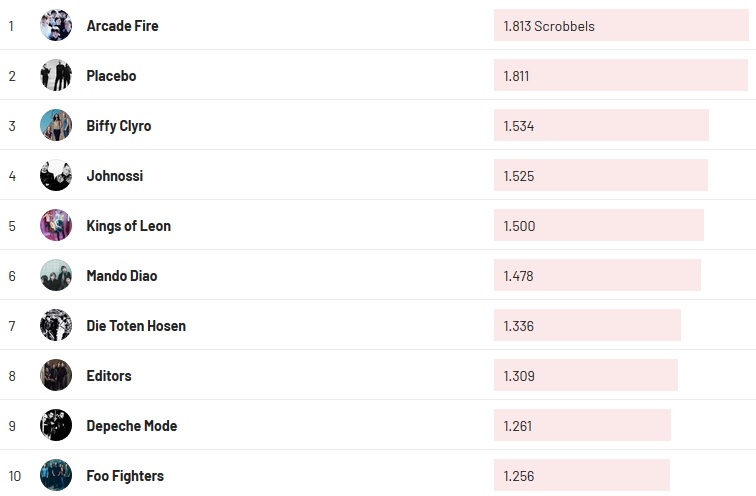Click the Depeche Mode artist name

point(131,426)
